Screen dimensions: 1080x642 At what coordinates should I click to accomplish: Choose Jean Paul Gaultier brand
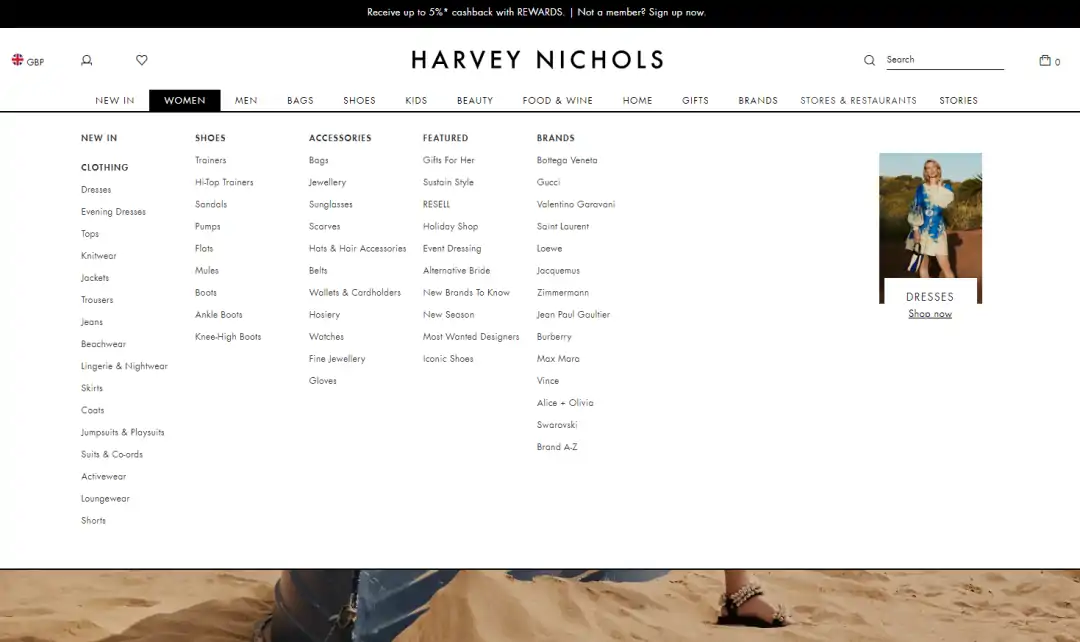(x=574, y=315)
